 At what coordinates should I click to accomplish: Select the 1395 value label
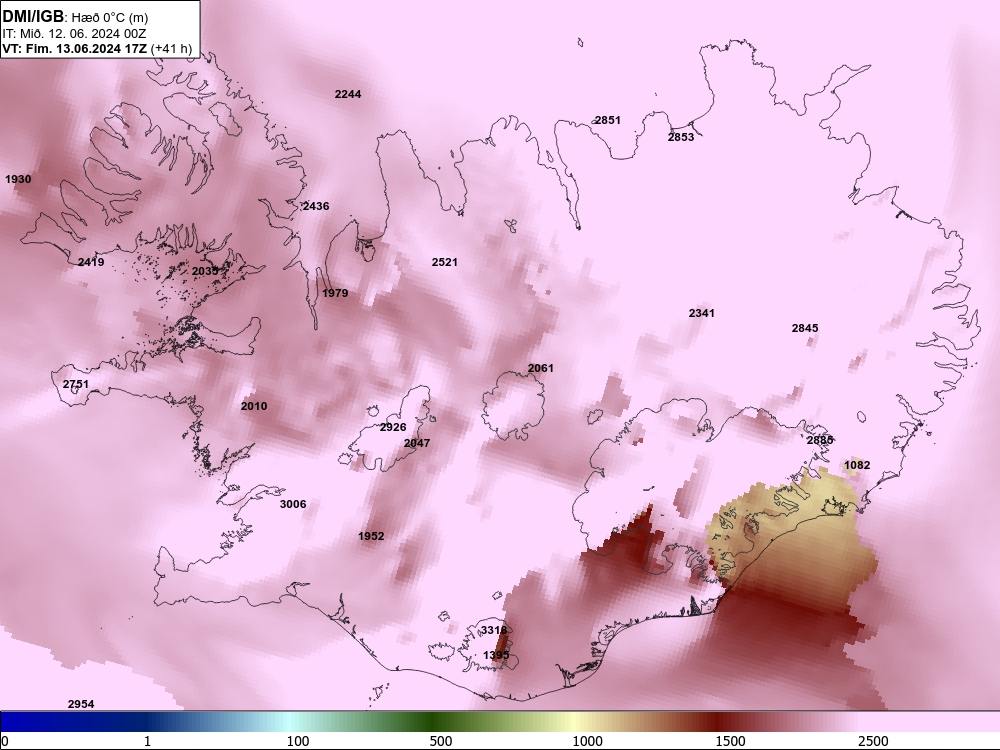pos(496,656)
